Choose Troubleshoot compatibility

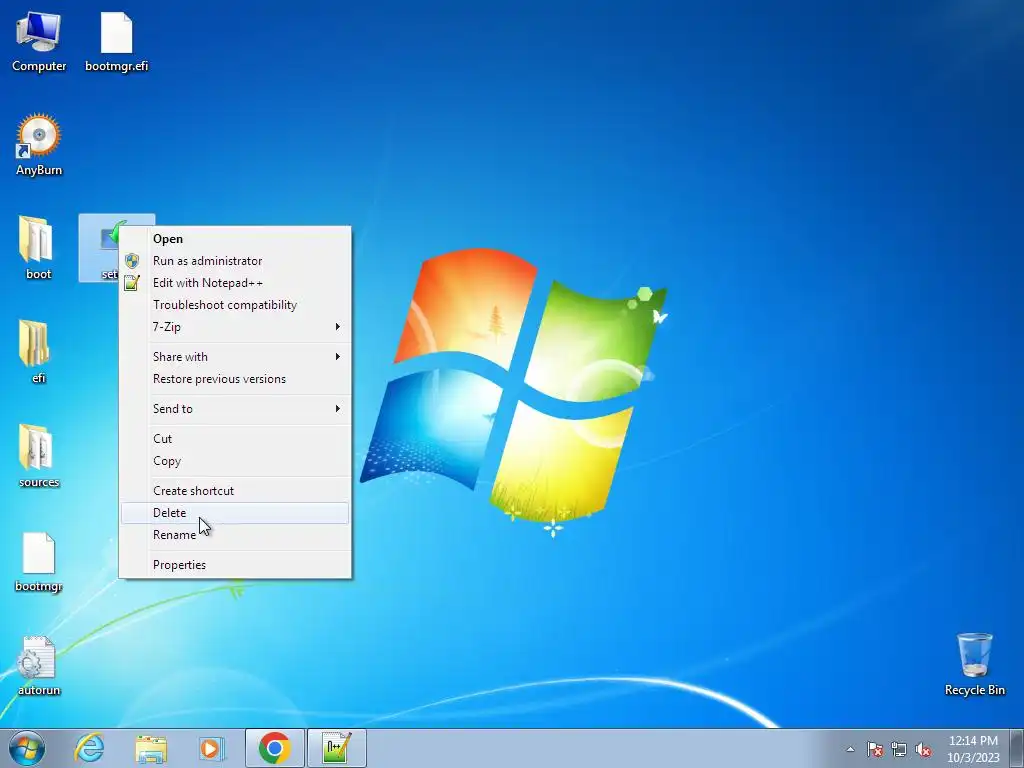click(x=235, y=305)
